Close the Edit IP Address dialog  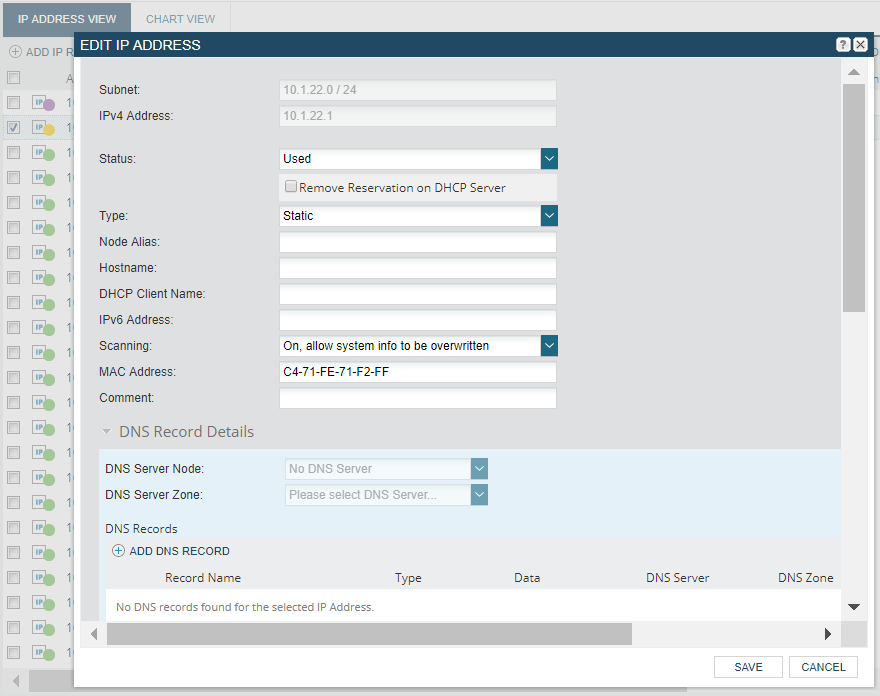pyautogui.click(x=860, y=45)
